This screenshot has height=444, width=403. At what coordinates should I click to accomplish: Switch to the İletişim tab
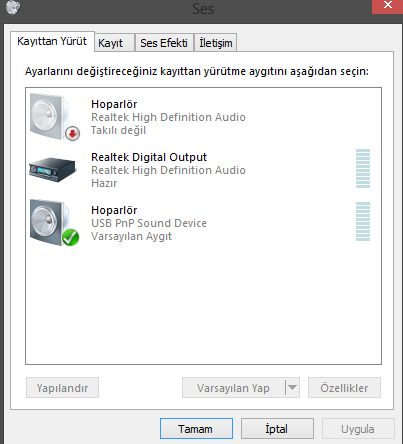pos(216,43)
